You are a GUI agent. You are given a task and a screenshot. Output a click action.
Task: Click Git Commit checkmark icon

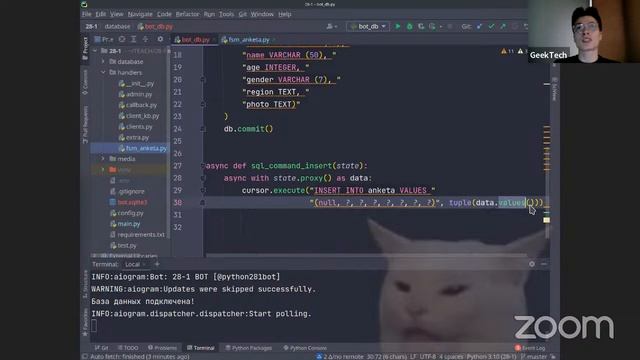pyautogui.click(x=491, y=27)
